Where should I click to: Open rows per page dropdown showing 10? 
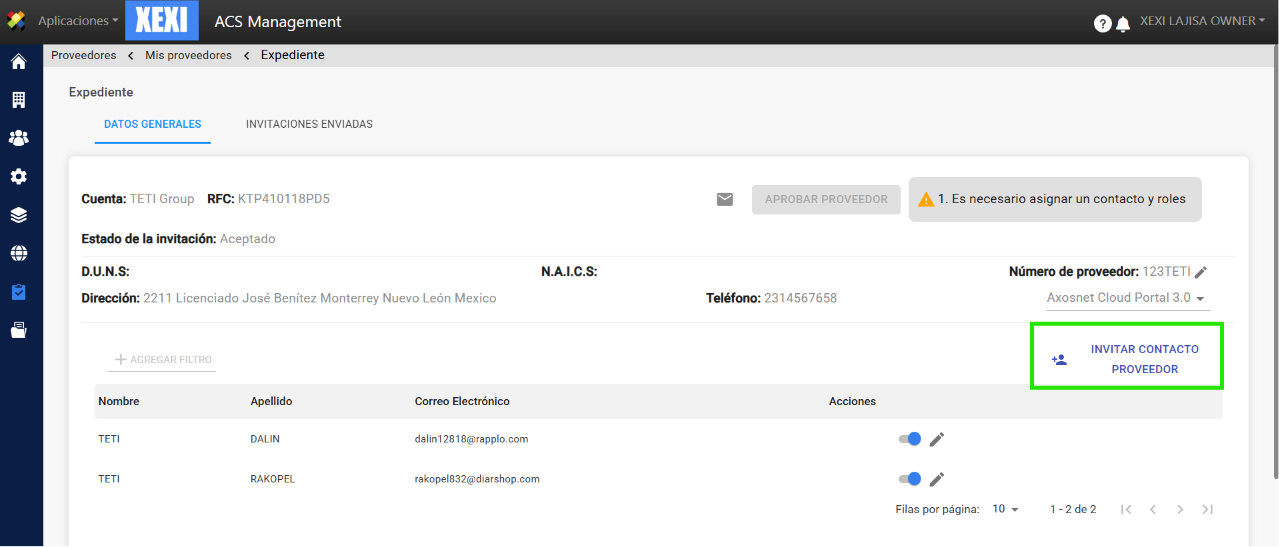pyautogui.click(x=1005, y=509)
